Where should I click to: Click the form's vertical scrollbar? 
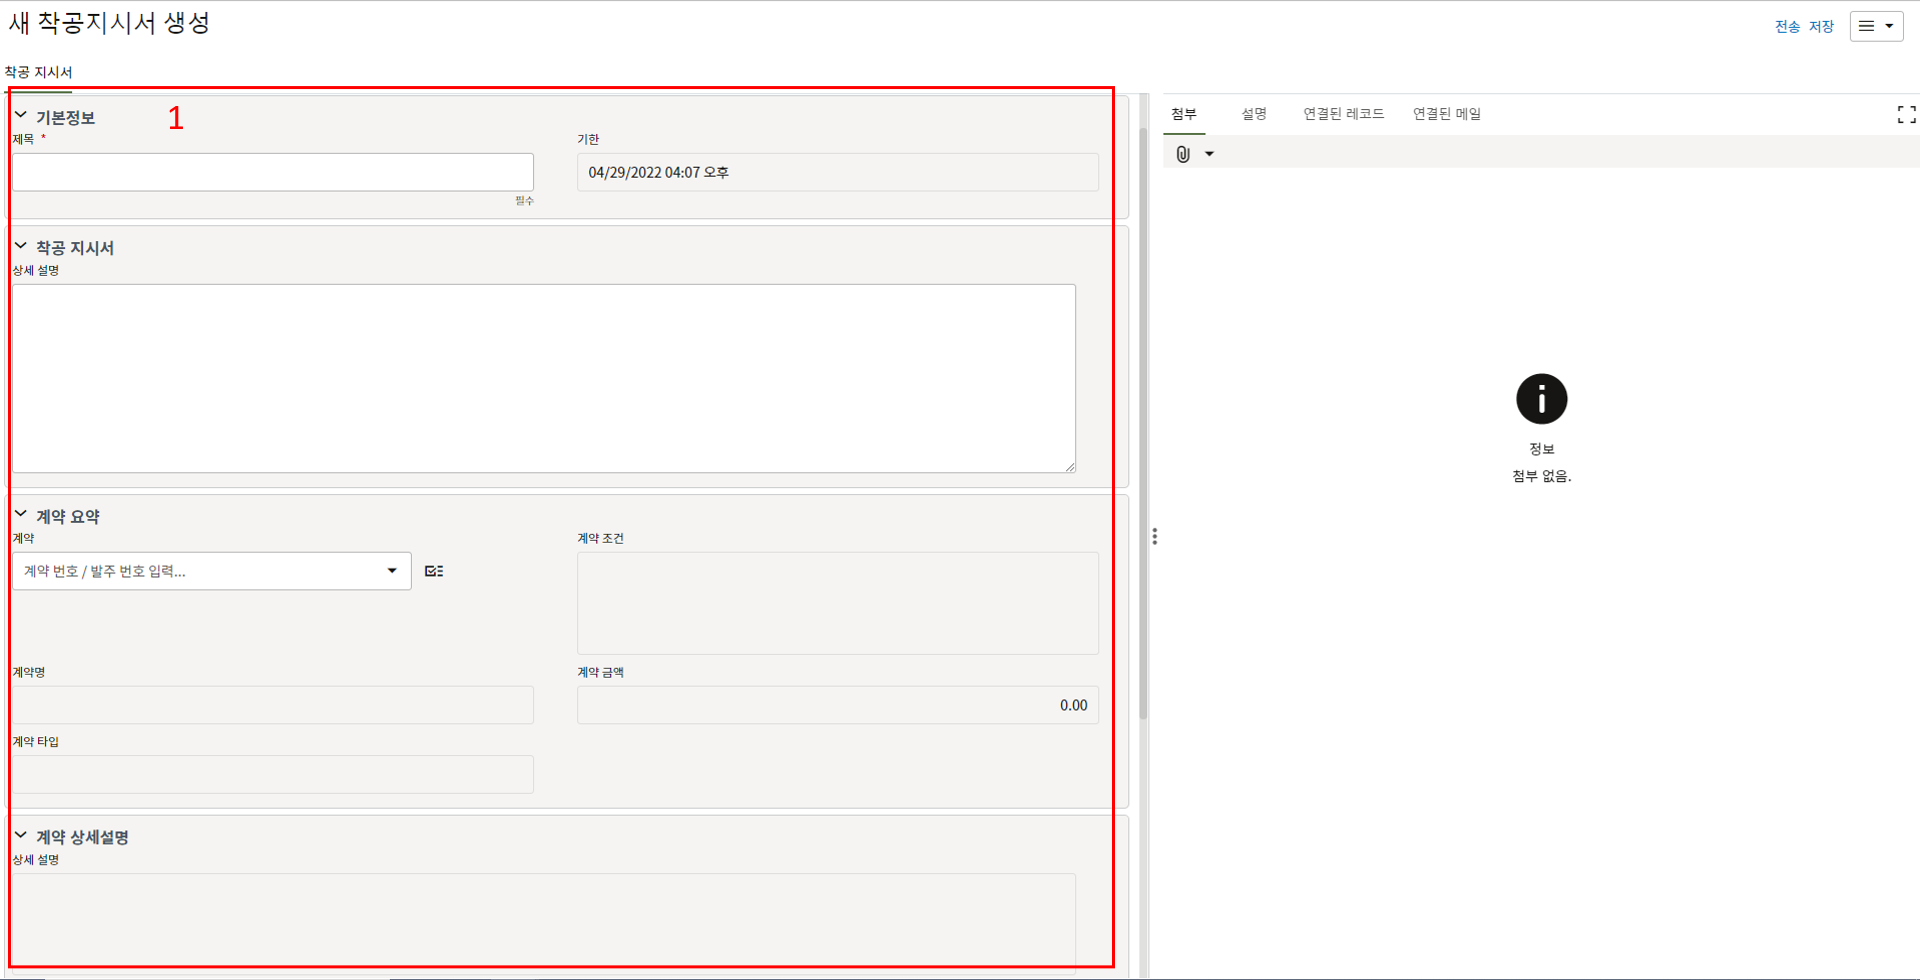[x=1143, y=420]
